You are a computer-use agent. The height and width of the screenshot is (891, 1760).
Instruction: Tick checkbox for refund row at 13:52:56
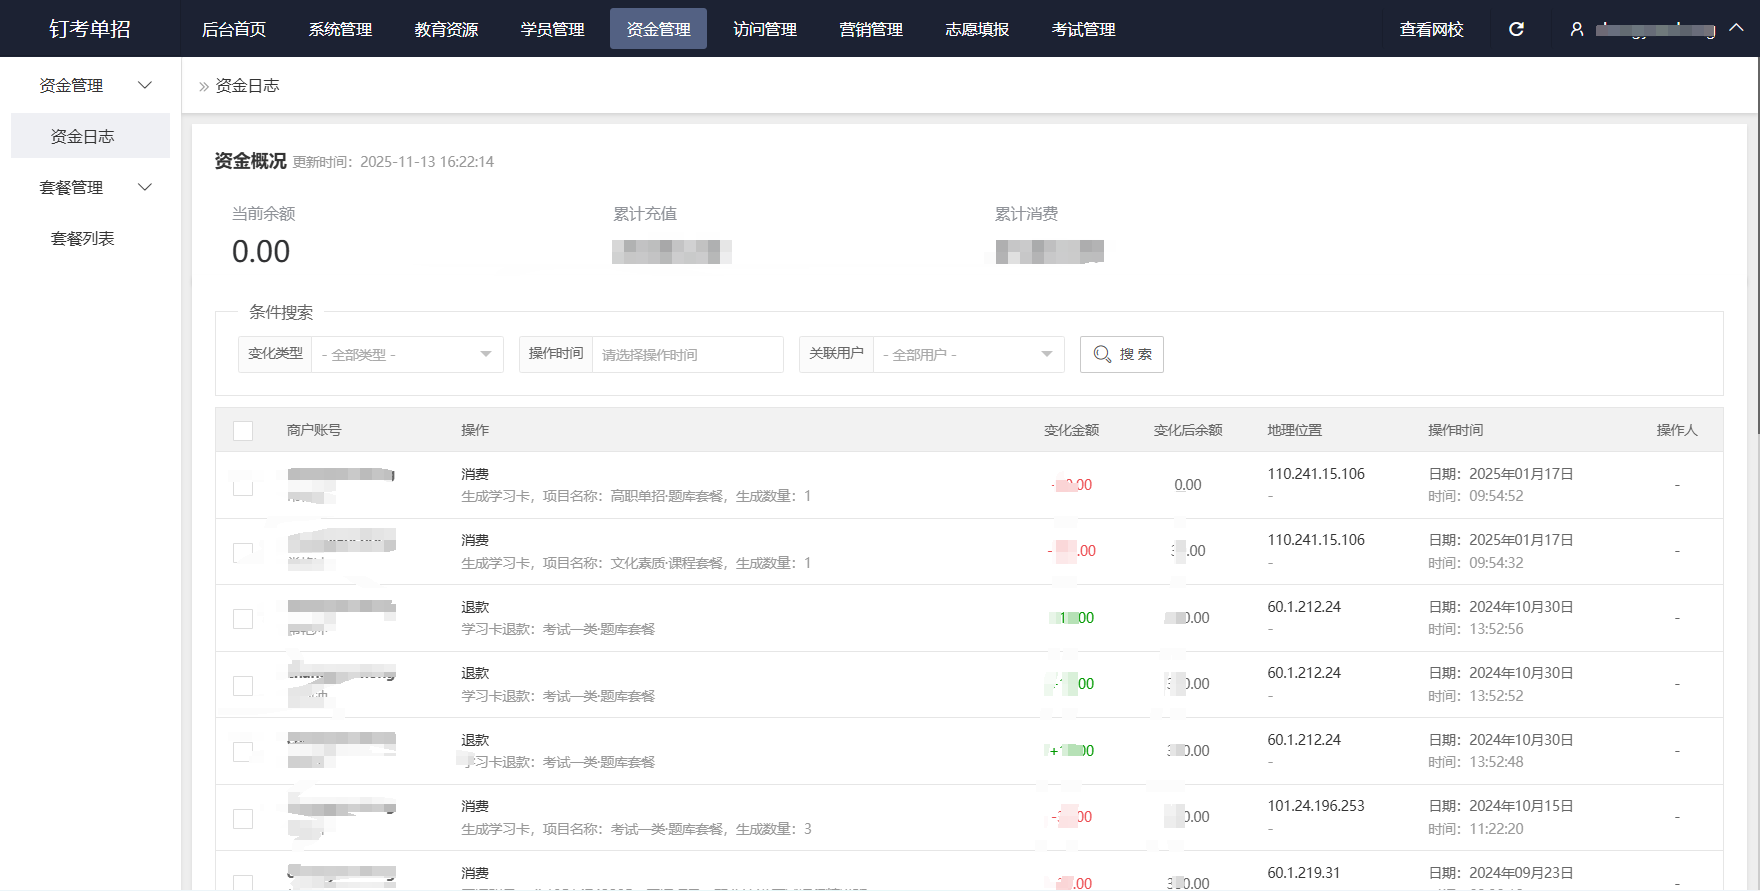tap(243, 619)
